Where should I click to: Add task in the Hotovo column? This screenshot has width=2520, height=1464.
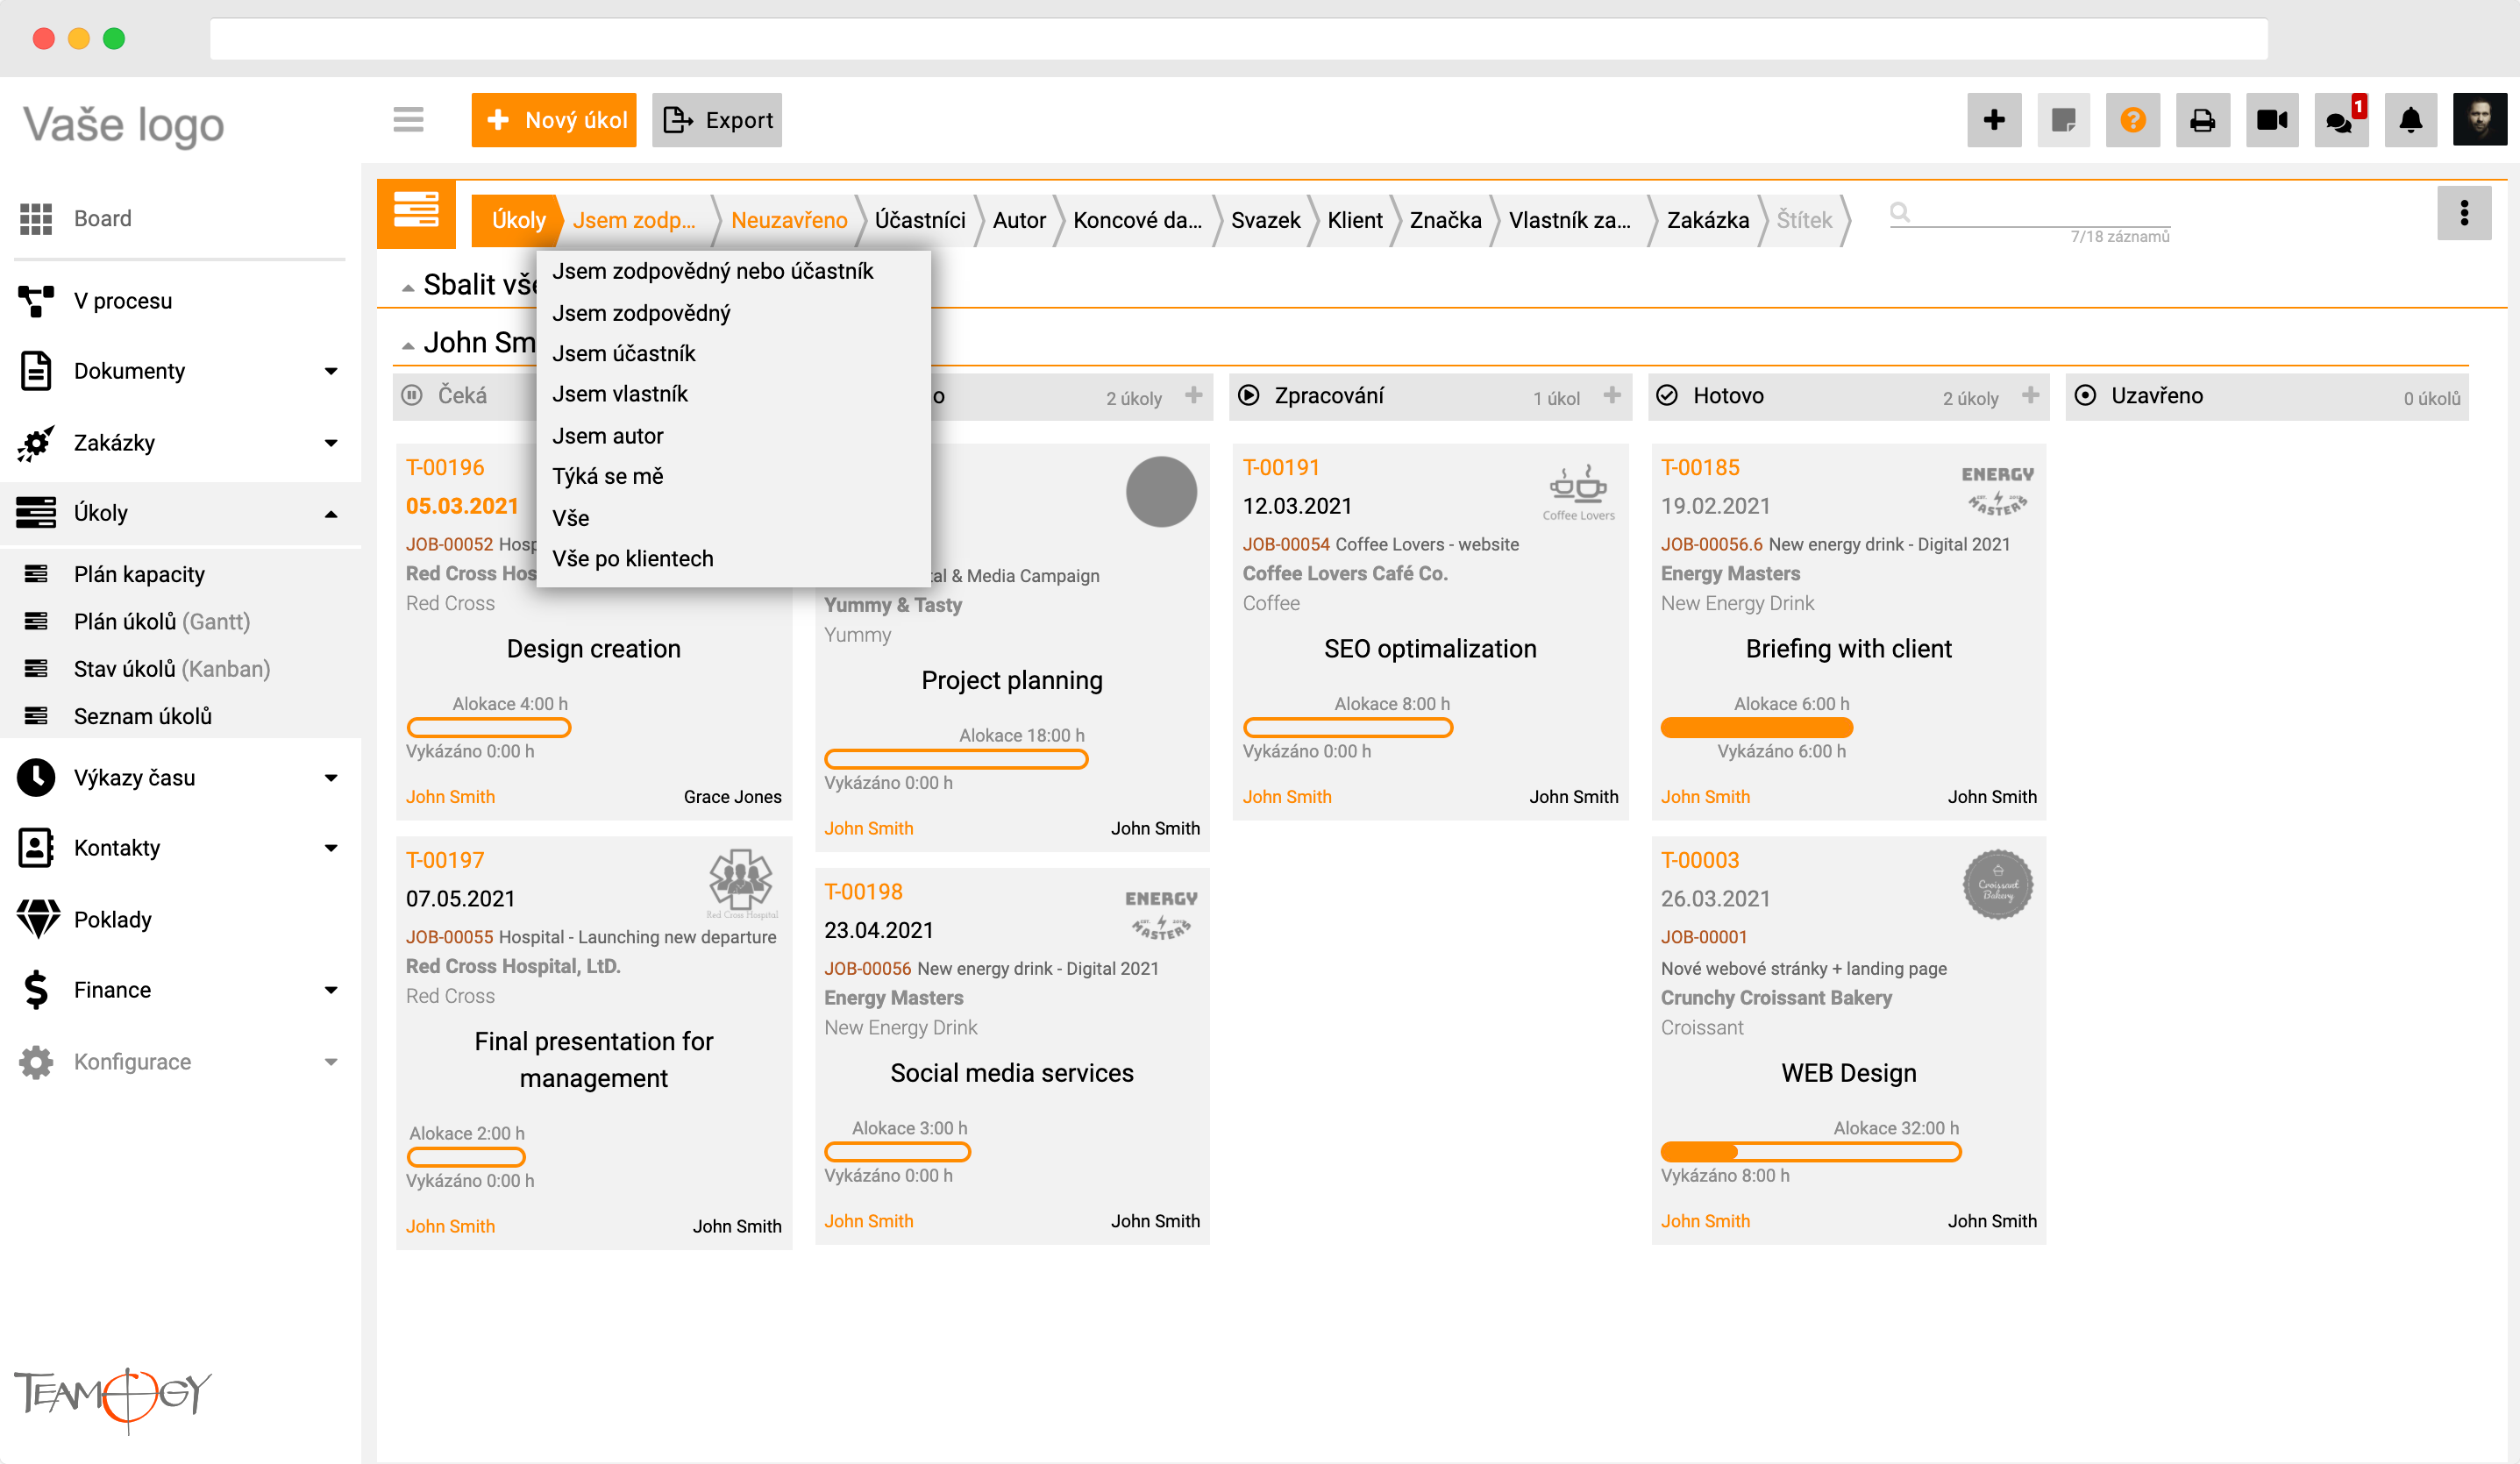pos(2030,396)
